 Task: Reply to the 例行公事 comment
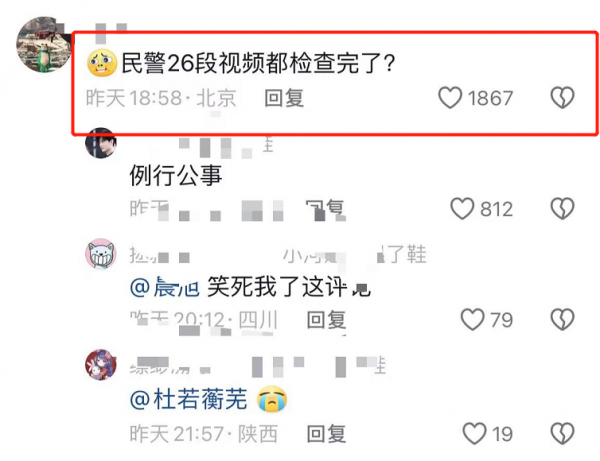(x=326, y=210)
